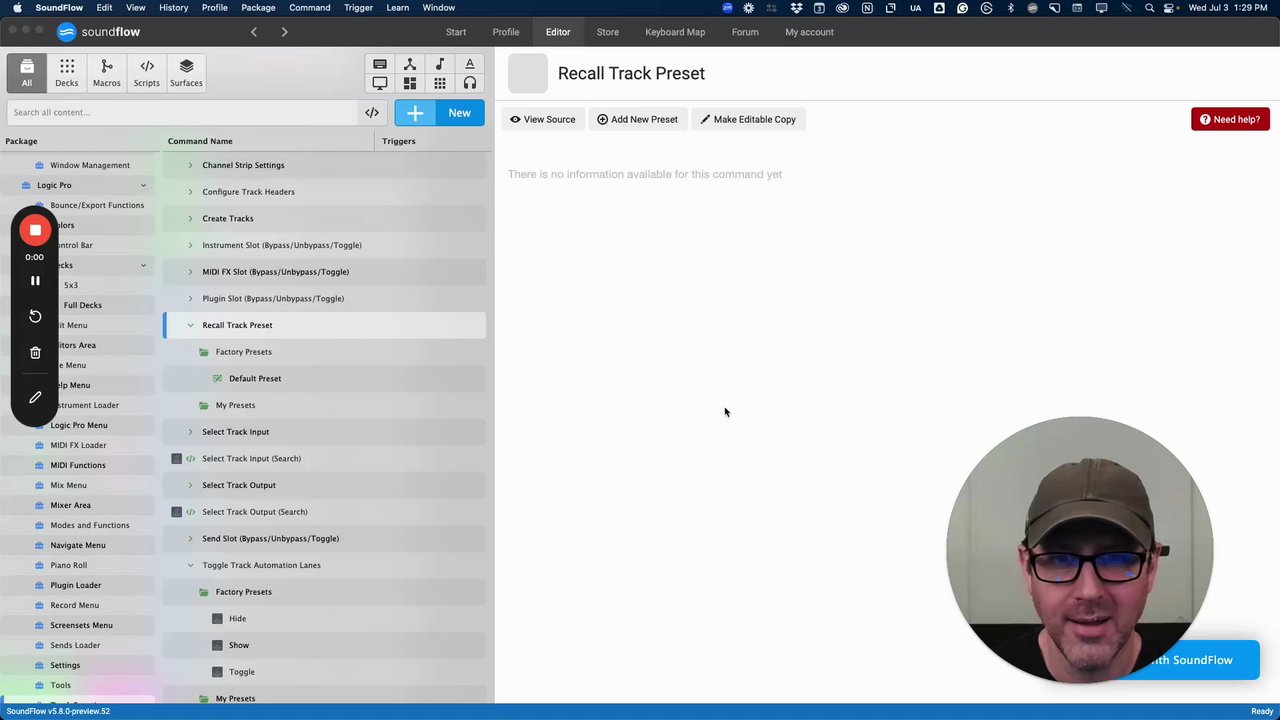
Task: Switch to the Profile tab
Action: pyautogui.click(x=506, y=32)
